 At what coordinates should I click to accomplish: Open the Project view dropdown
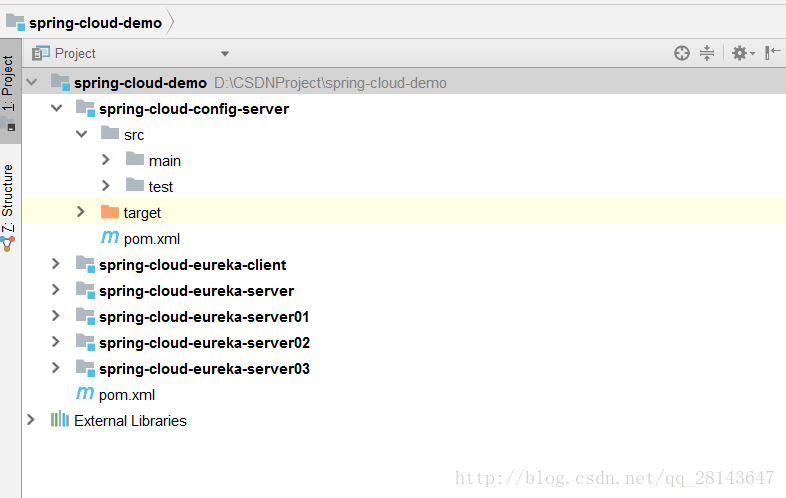pyautogui.click(x=225, y=54)
